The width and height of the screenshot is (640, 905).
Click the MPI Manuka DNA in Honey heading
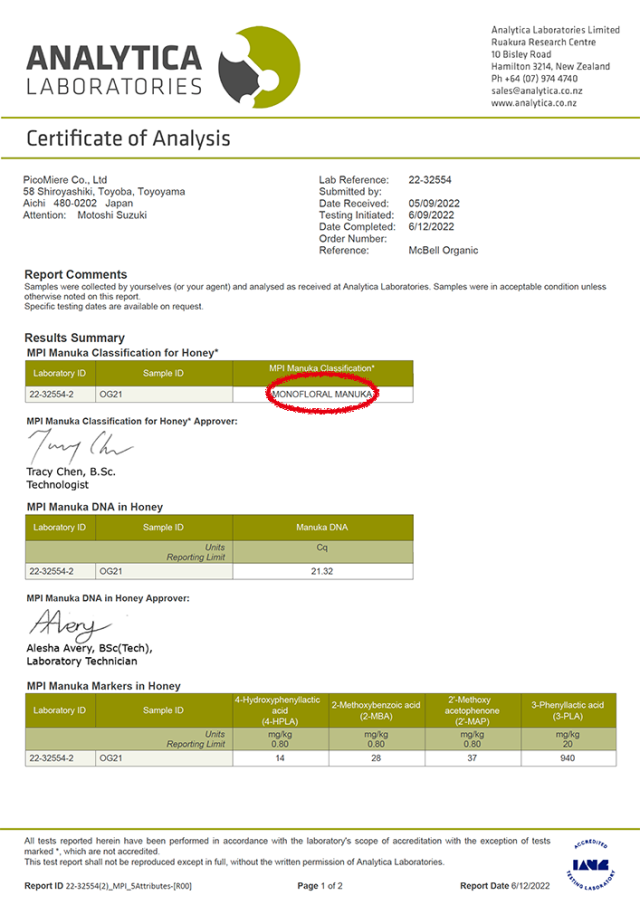click(x=95, y=507)
